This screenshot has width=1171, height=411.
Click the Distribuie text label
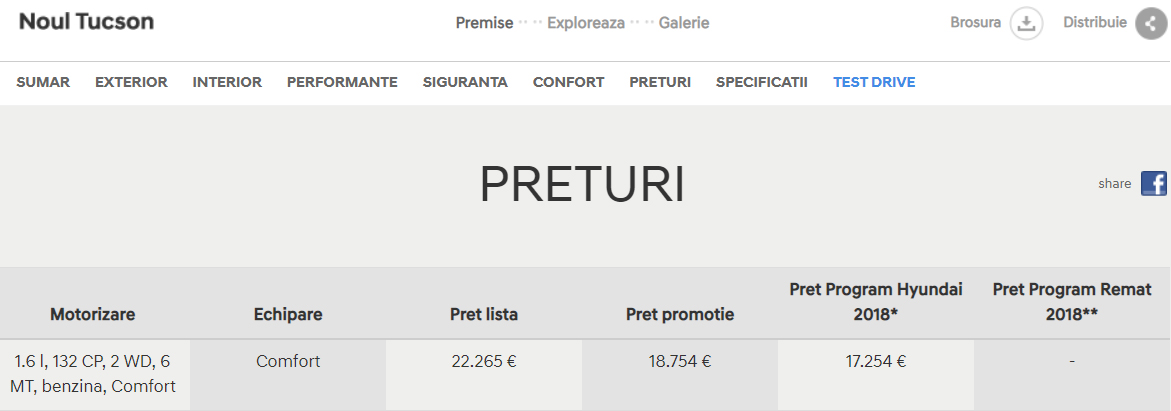point(1095,22)
